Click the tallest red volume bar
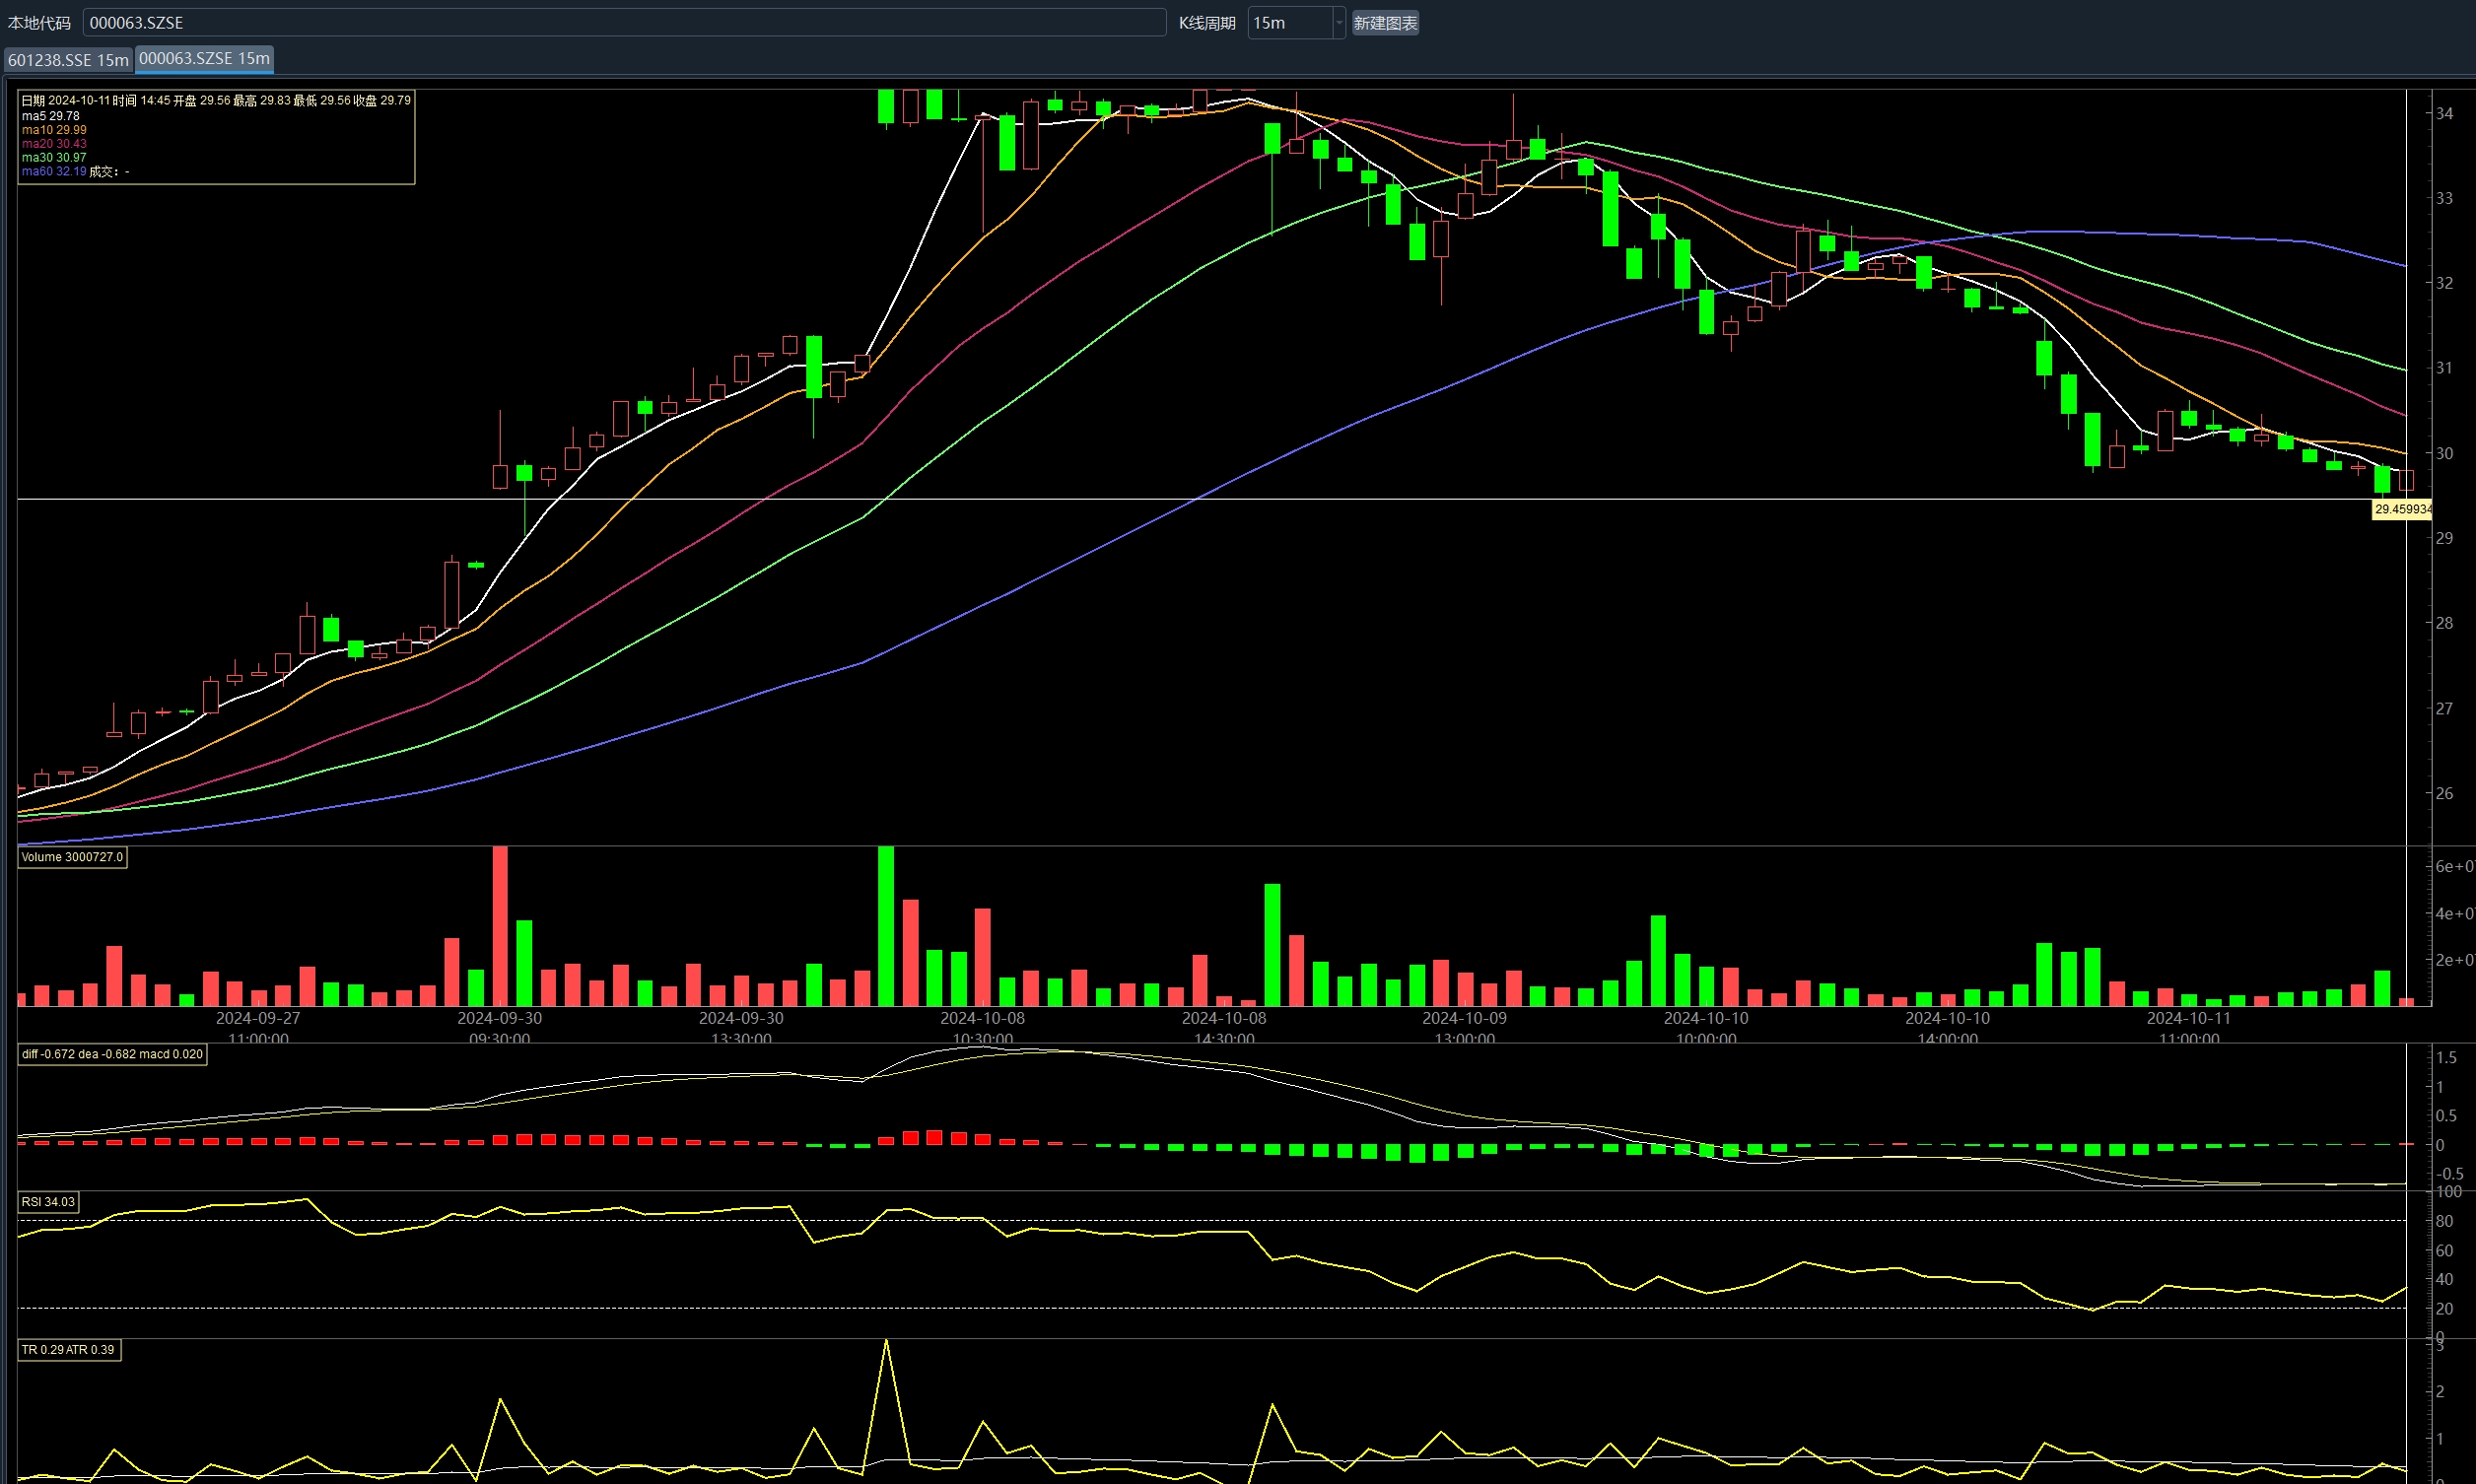2476x1484 pixels. (500, 926)
